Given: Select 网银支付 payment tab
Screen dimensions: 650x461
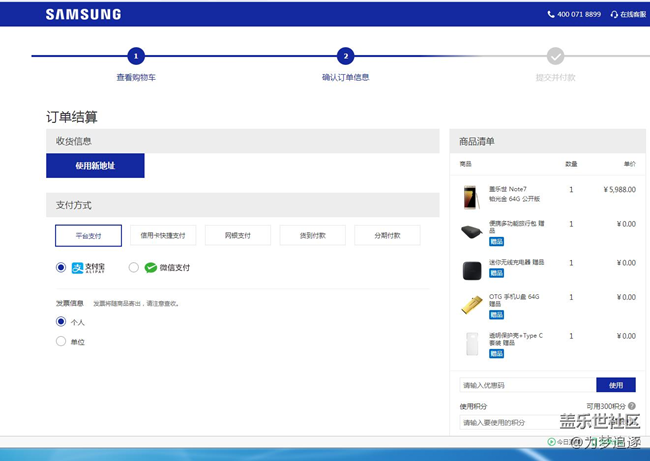Looking at the screenshot, I should pos(237,235).
